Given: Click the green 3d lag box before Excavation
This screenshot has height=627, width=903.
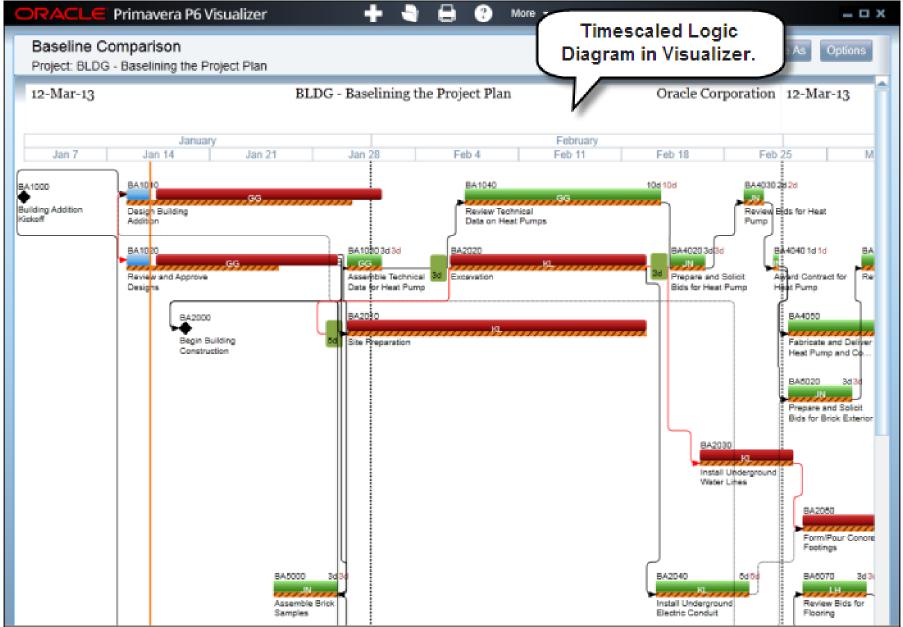Looking at the screenshot, I should coord(438,268).
